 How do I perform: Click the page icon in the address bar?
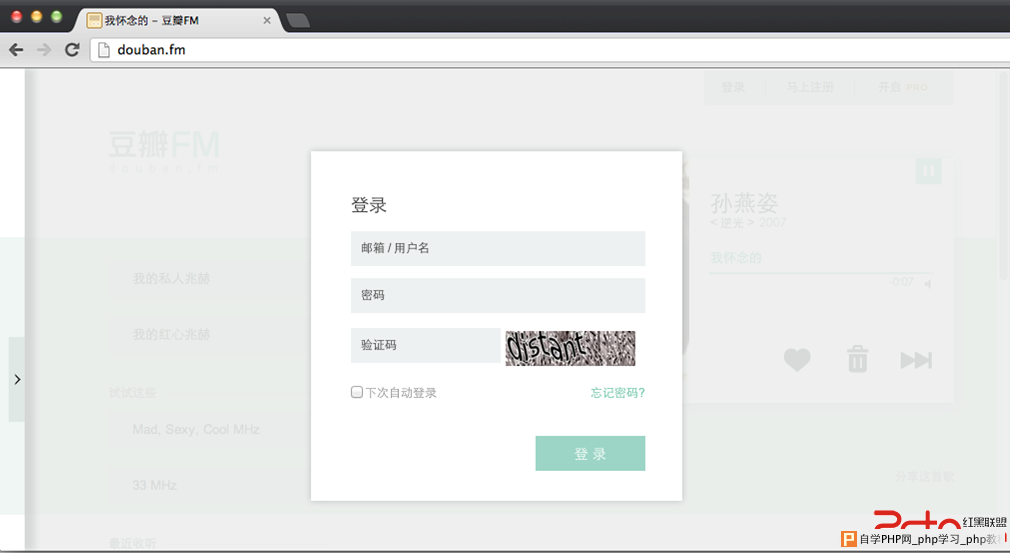click(104, 50)
